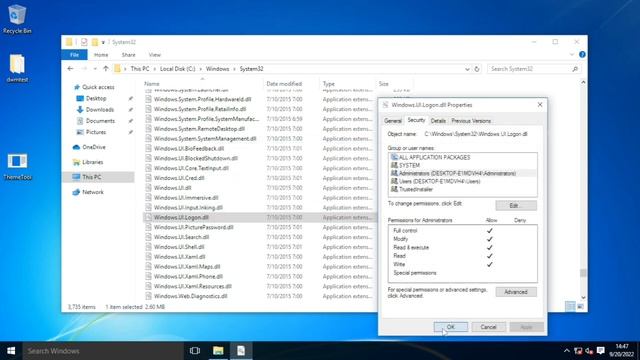
Task: Open recent locations dropdown arrow
Action: (95, 69)
